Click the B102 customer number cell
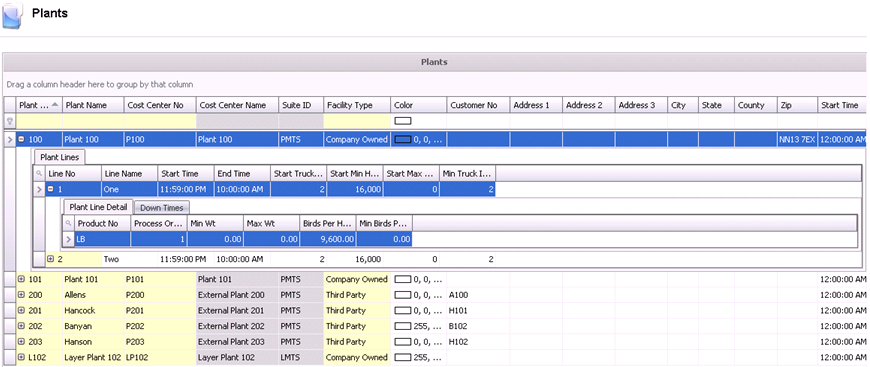 478,326
